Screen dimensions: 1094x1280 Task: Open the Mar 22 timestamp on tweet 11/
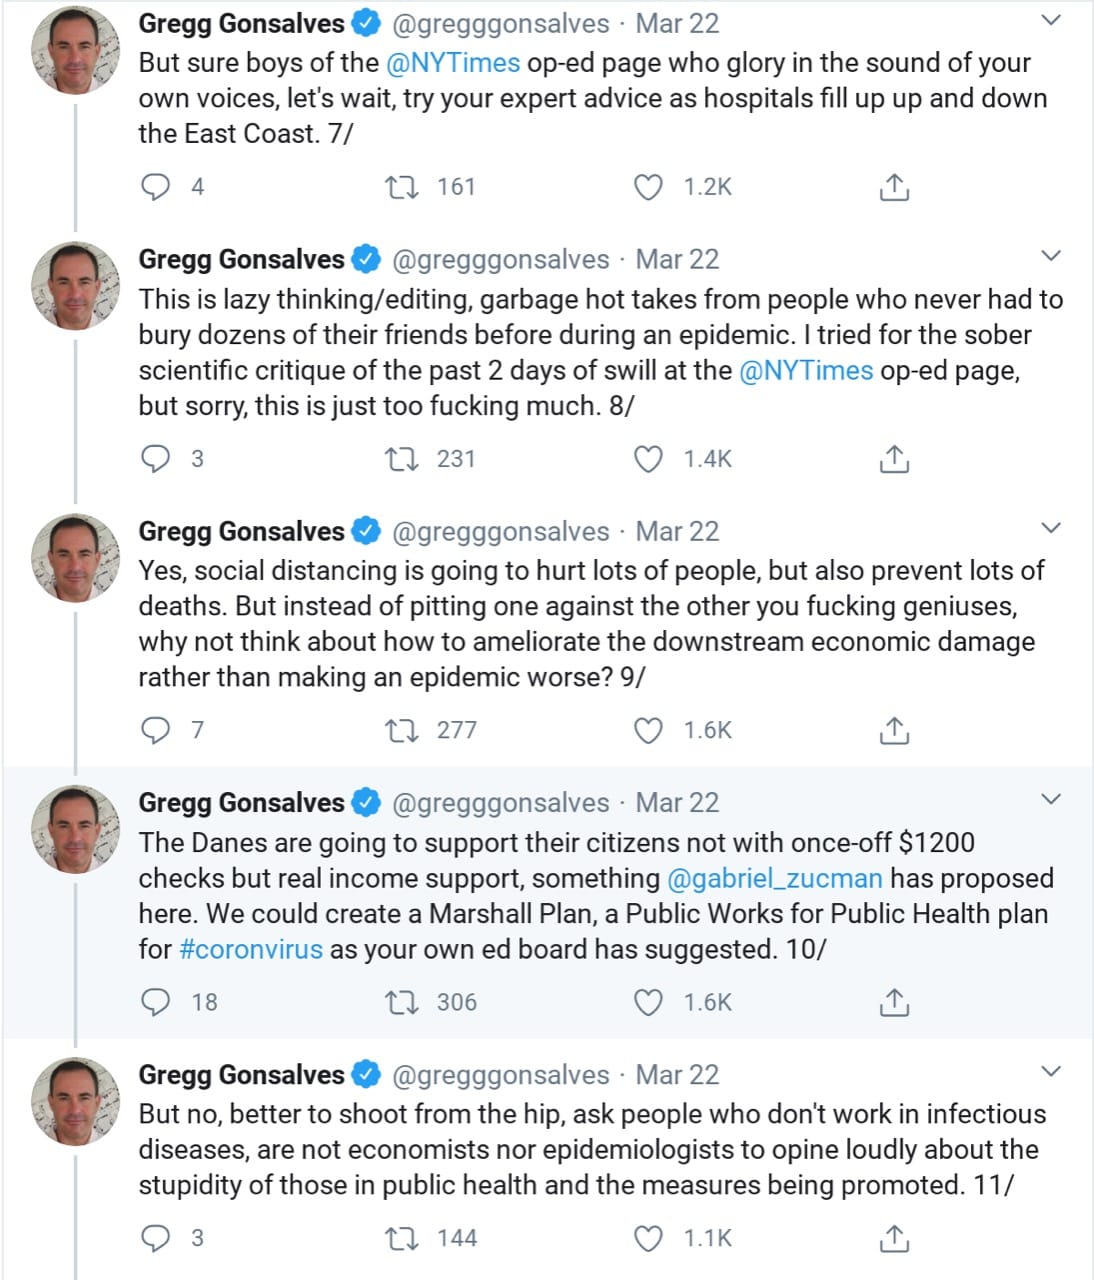click(677, 1075)
